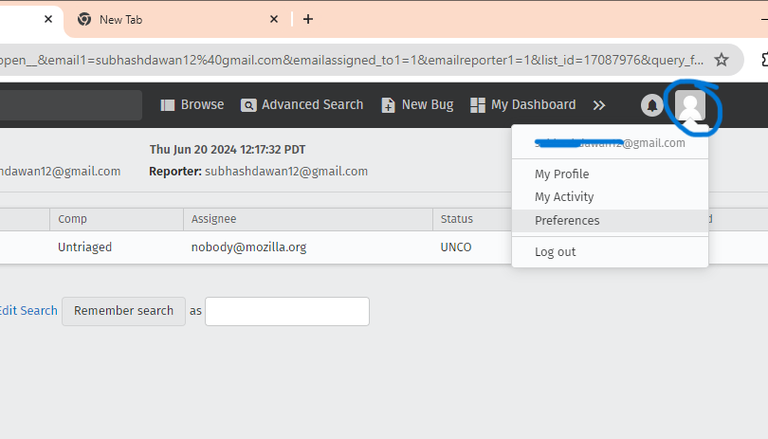Choose Log out from the account menu
Image resolution: width=768 pixels, height=439 pixels.
555,252
